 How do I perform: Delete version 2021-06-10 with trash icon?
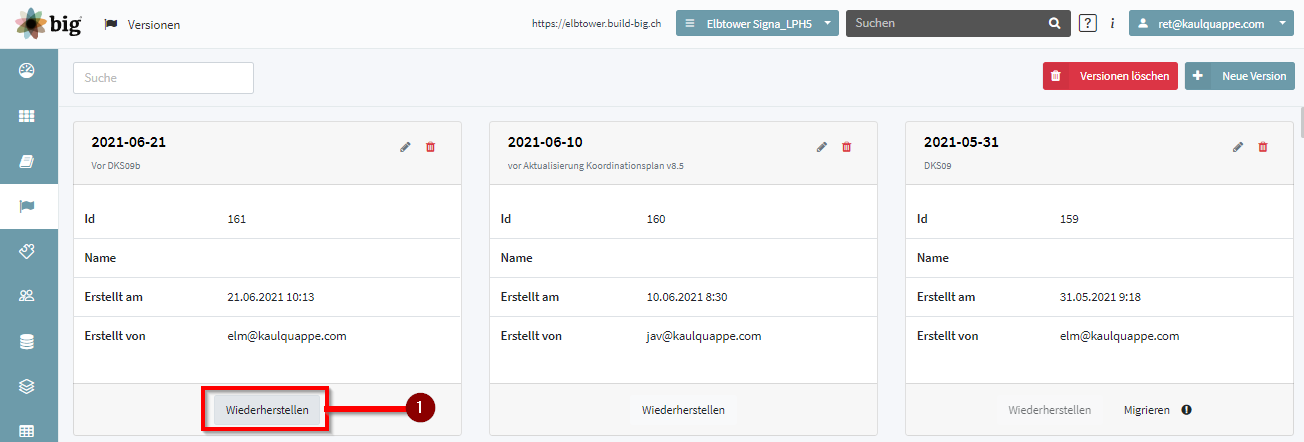point(847,147)
